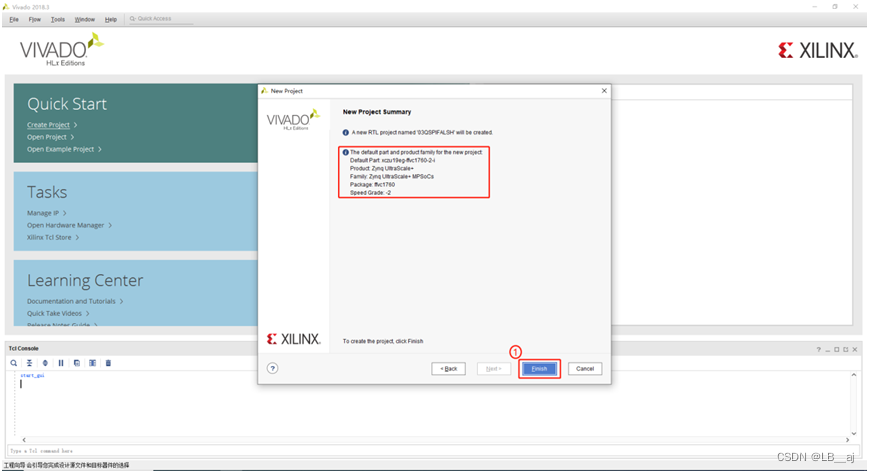The height and width of the screenshot is (473, 869).
Task: Click the 'Family: Zynq UltraScale+ MPSoCs' line
Action: 392,176
